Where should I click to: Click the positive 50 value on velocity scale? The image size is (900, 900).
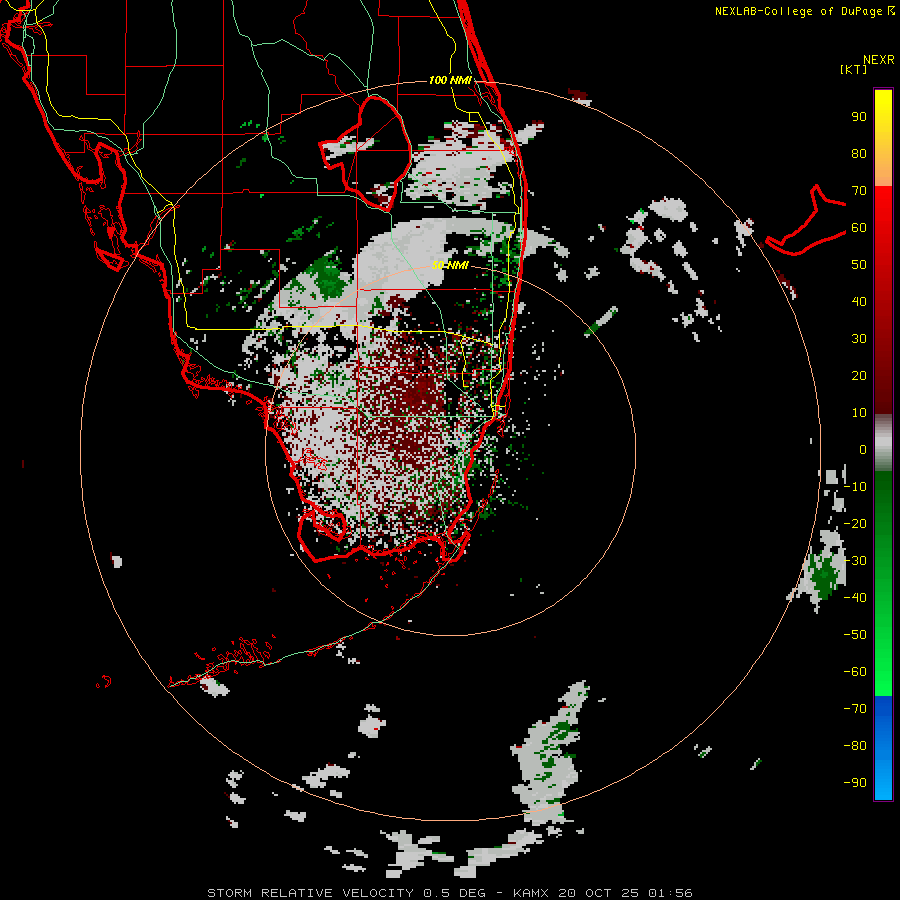click(859, 265)
